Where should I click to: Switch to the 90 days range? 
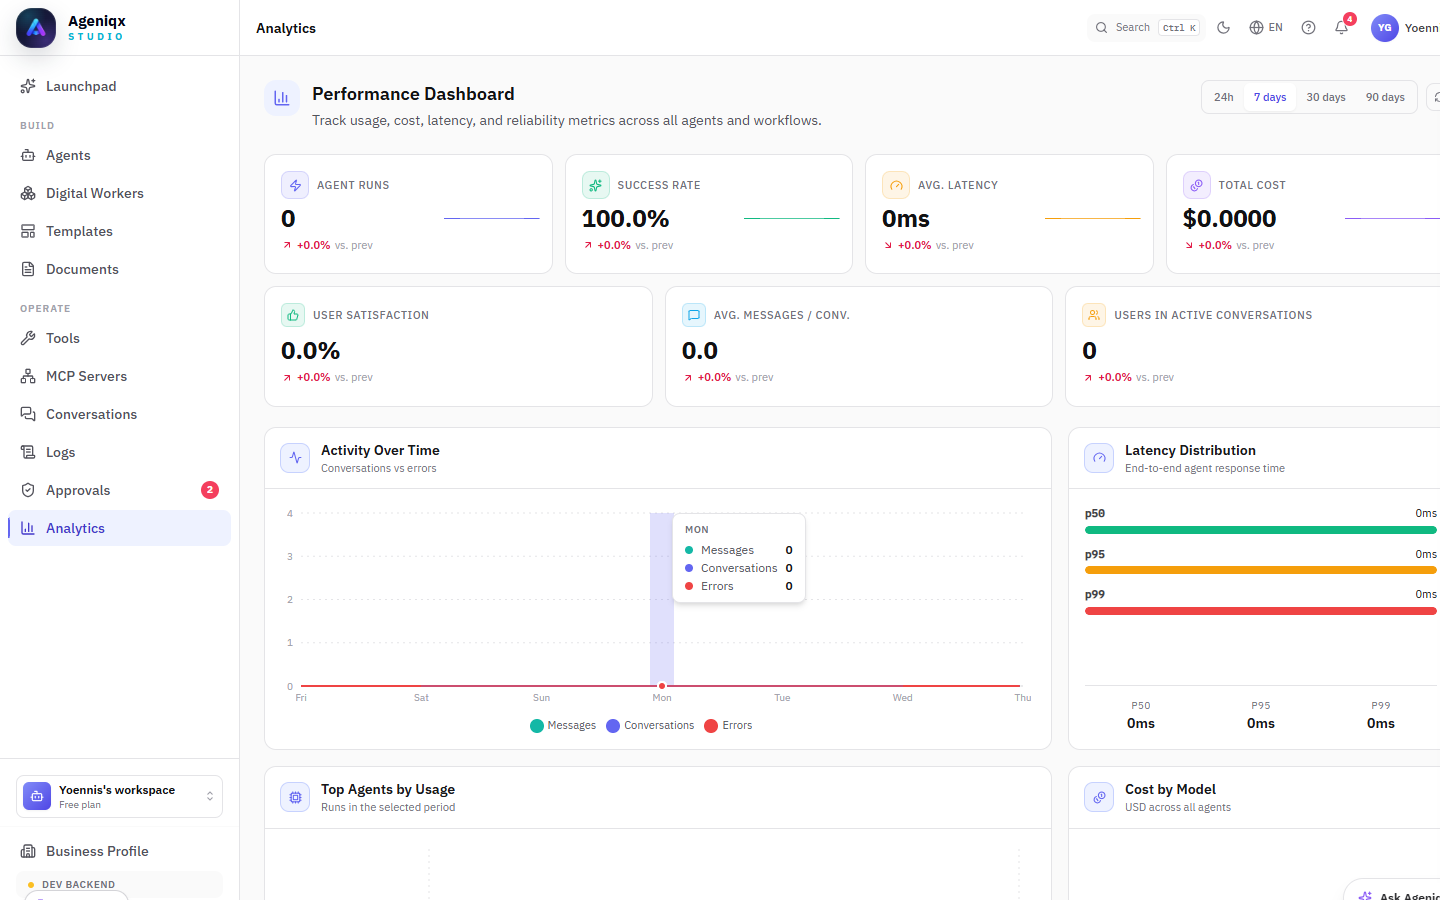[1385, 97]
